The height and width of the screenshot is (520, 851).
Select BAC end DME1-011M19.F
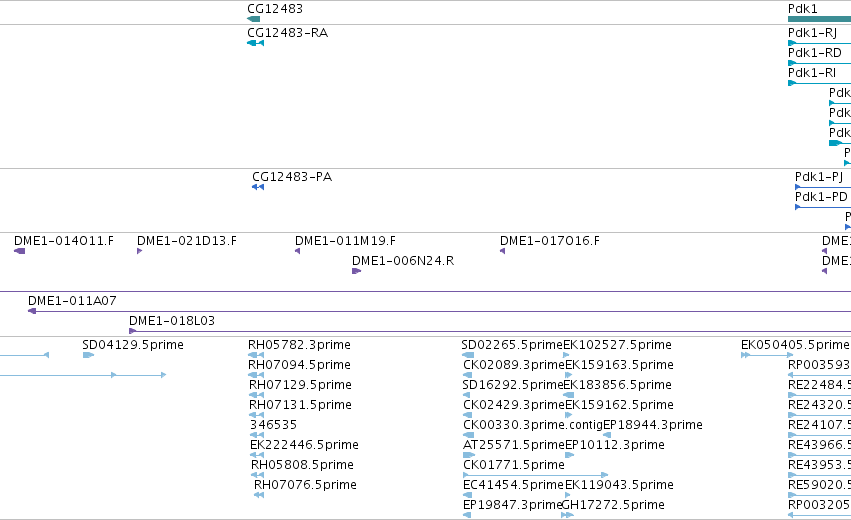[x=345, y=241]
